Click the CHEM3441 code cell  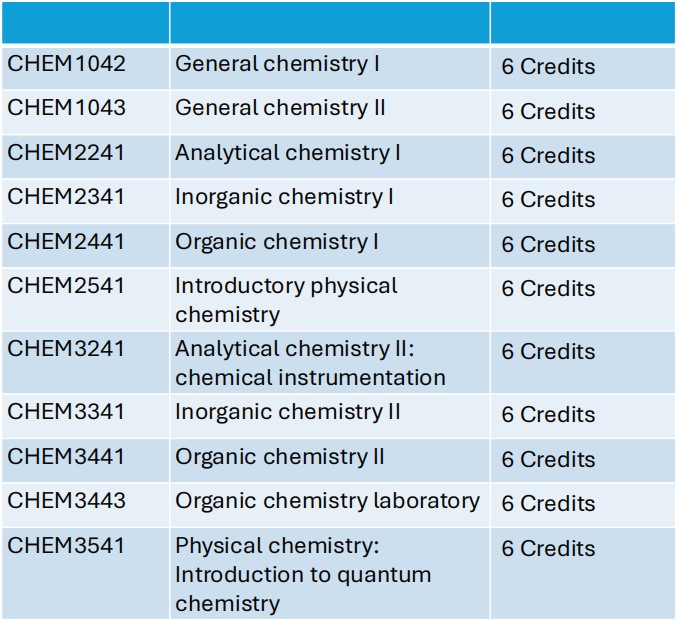click(67, 457)
